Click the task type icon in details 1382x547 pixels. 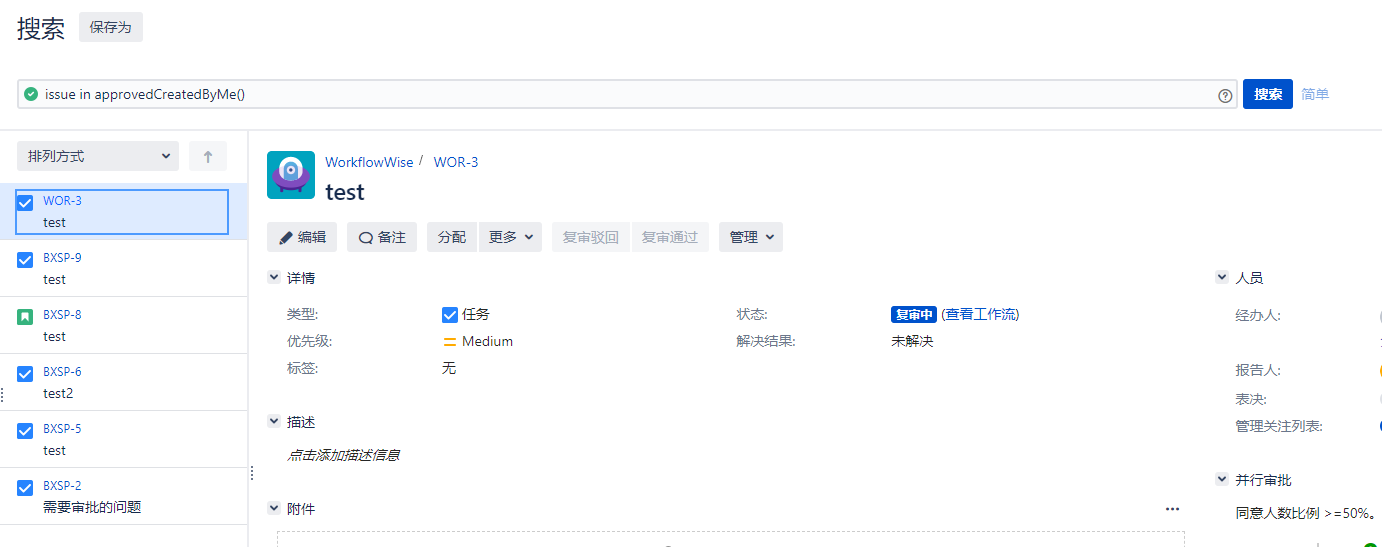click(450, 314)
